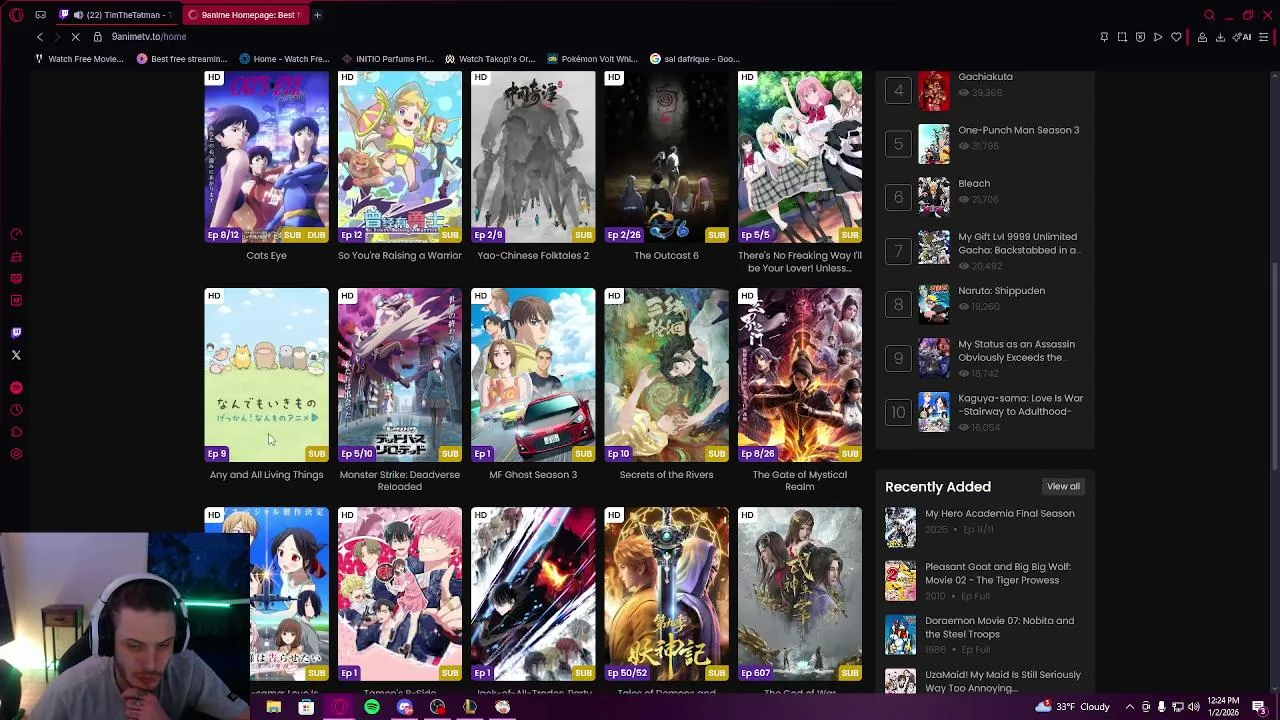Open Microsoft Store from the taskbar
Image resolution: width=1280 pixels, height=720 pixels.
coord(306,707)
